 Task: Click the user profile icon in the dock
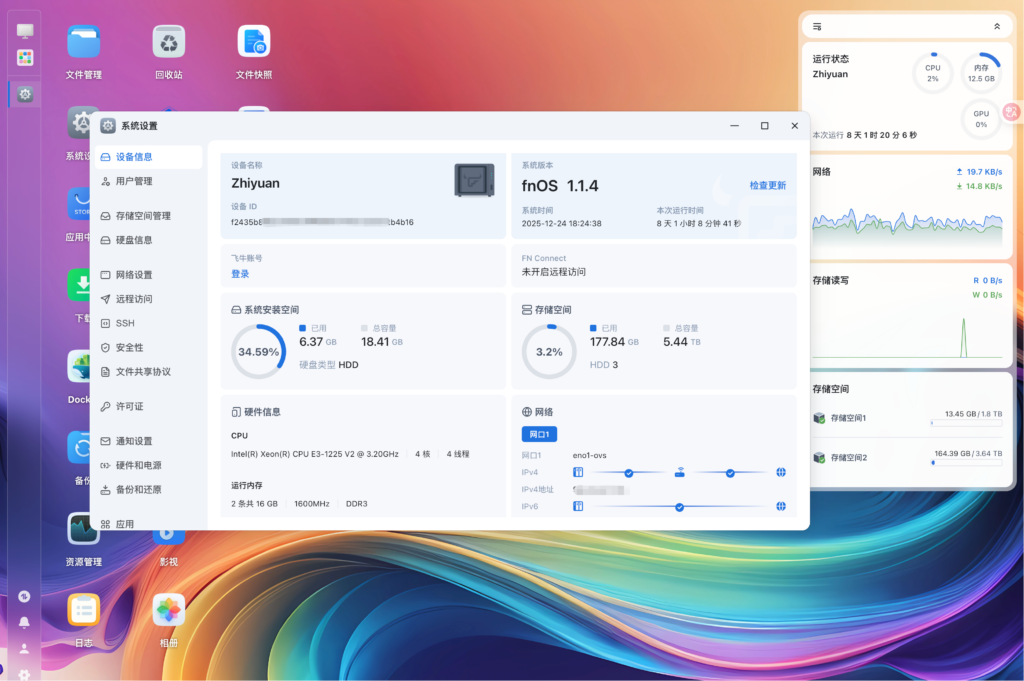pyautogui.click(x=24, y=648)
